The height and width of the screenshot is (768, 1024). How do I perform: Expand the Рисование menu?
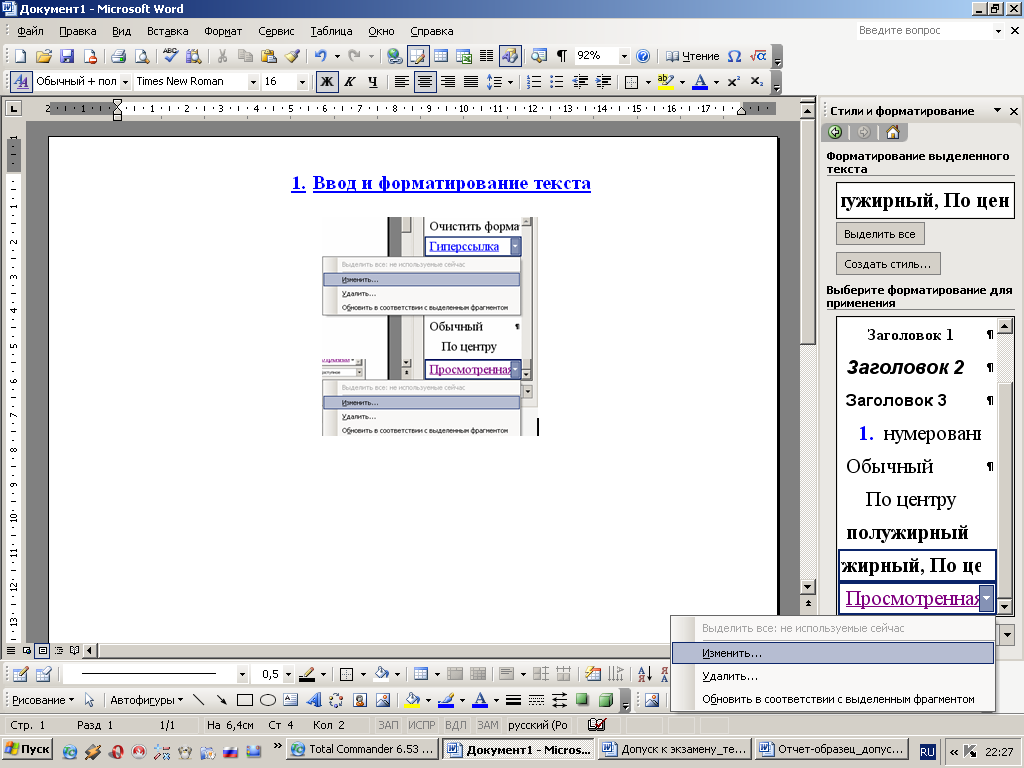click(43, 700)
